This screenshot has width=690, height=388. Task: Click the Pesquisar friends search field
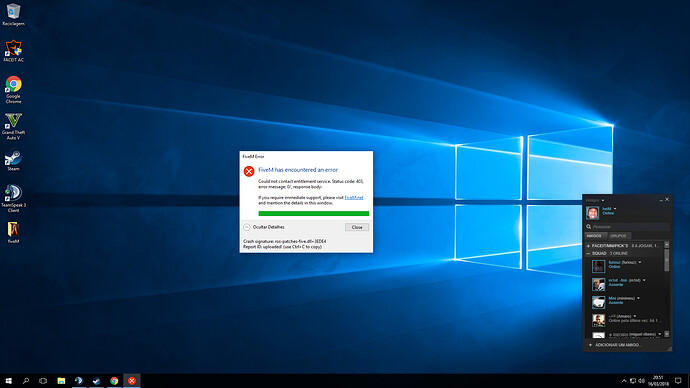[628, 227]
